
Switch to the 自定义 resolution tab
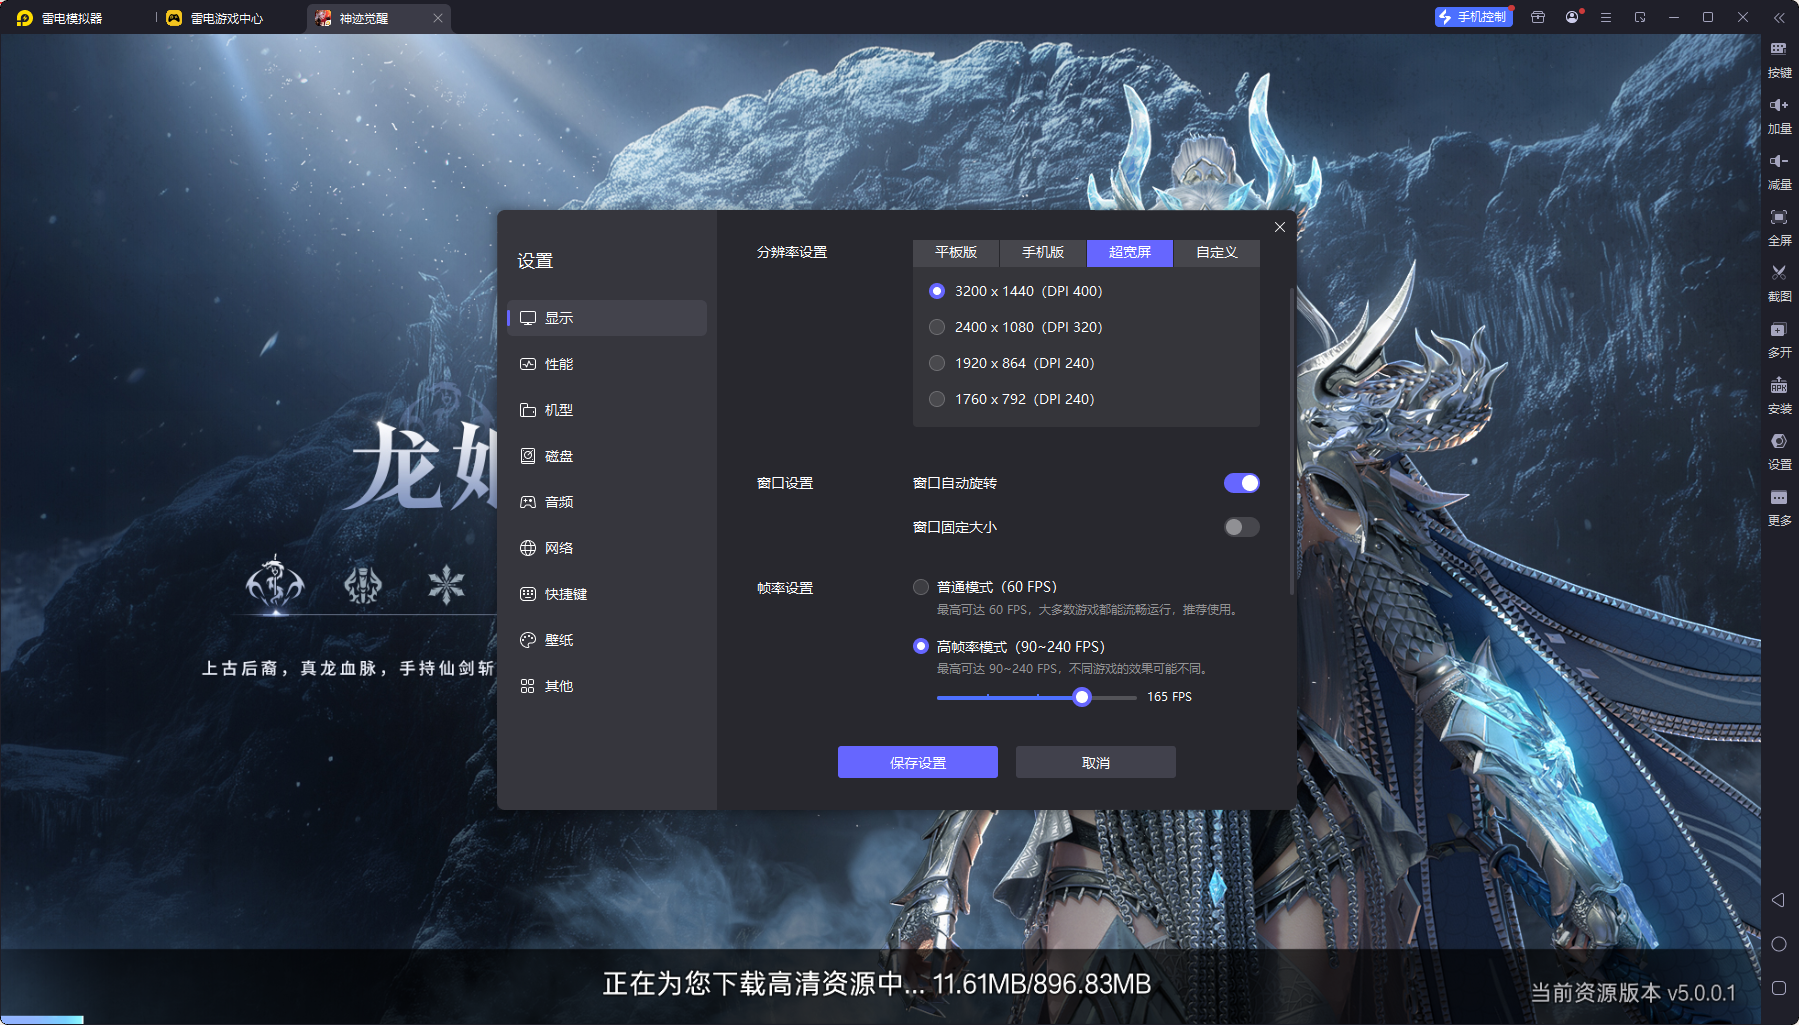click(1217, 253)
